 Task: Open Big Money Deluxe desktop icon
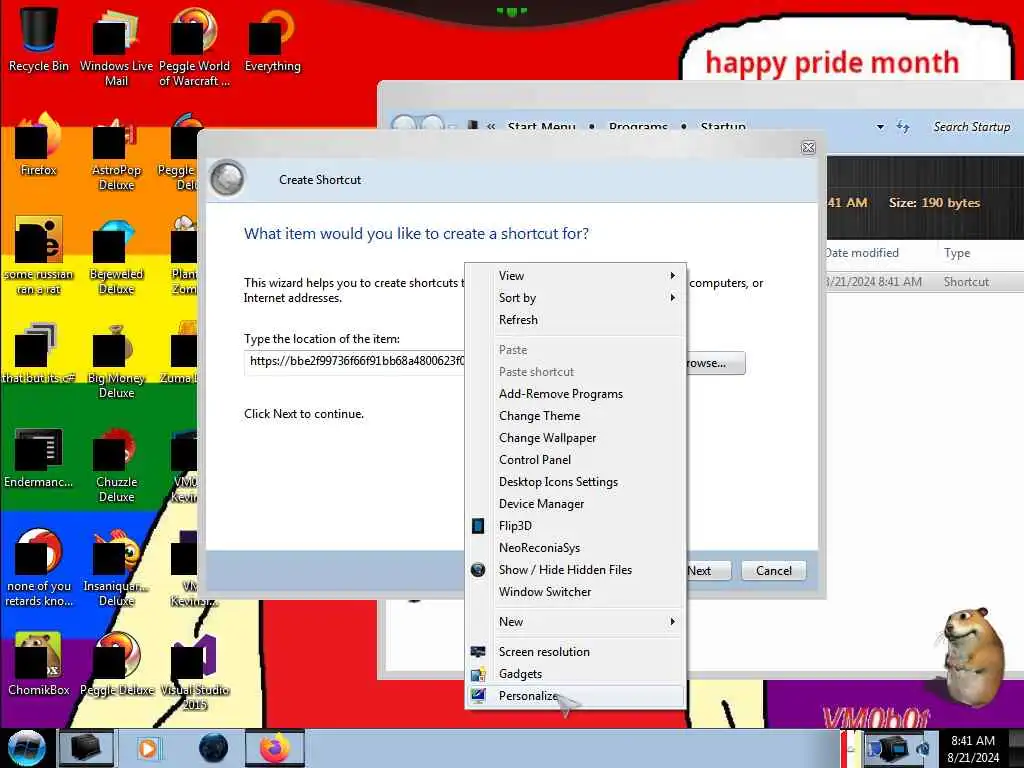116,361
